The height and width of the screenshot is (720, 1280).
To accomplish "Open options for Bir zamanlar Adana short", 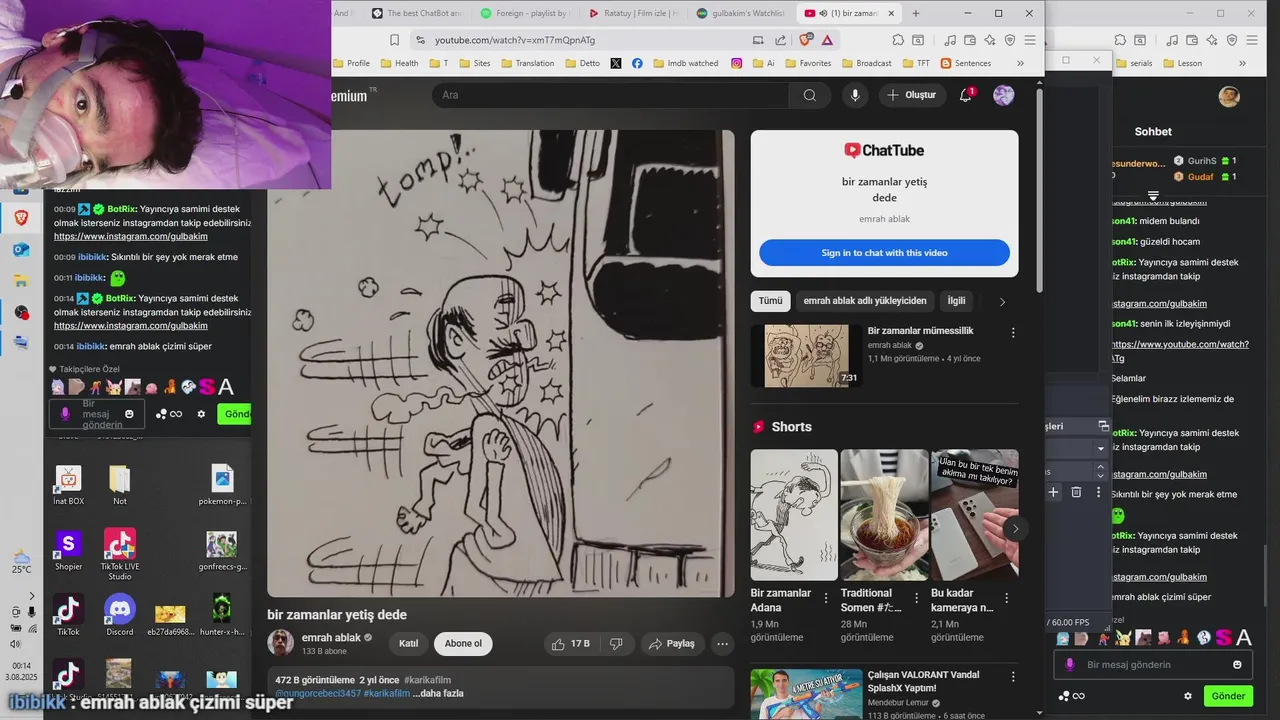I will (x=826, y=598).
